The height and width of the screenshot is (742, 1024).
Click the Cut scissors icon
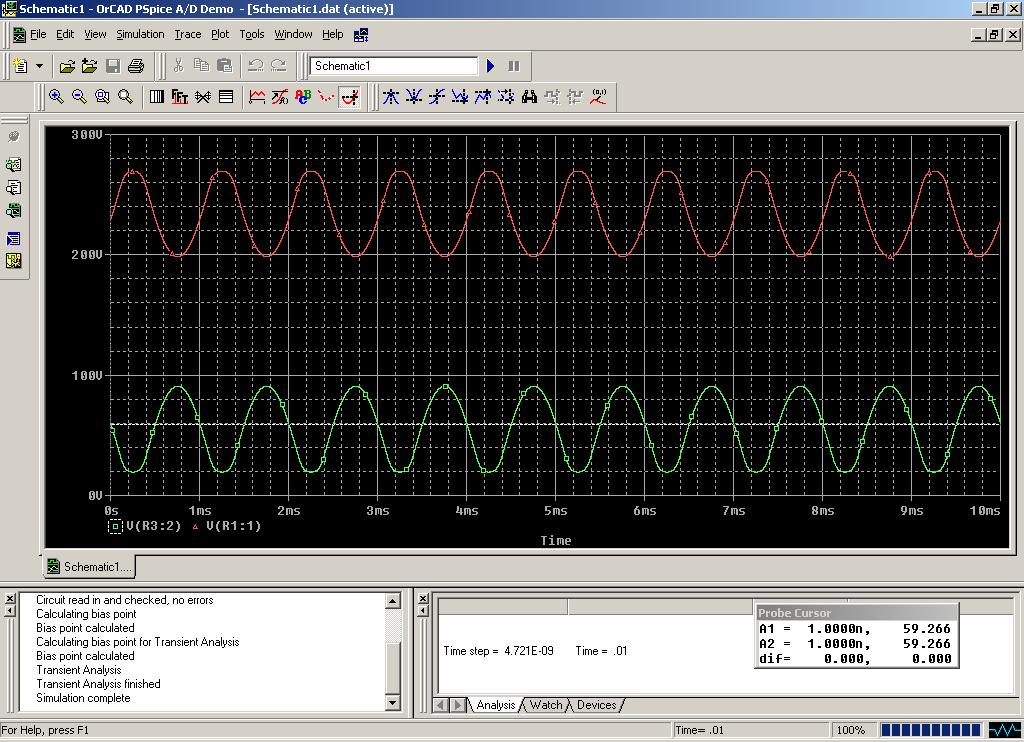point(178,65)
